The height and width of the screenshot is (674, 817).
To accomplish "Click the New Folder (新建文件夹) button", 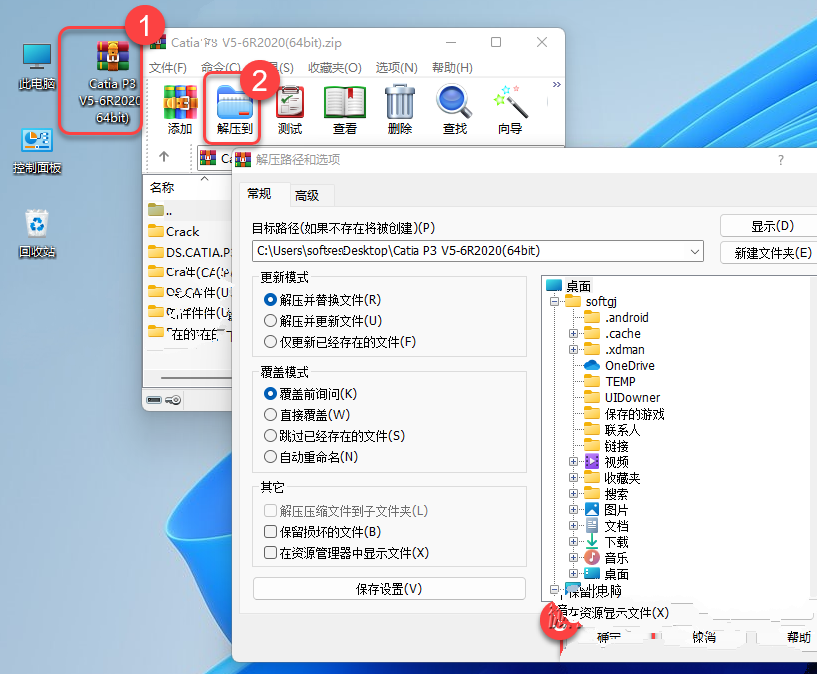I will 771,253.
